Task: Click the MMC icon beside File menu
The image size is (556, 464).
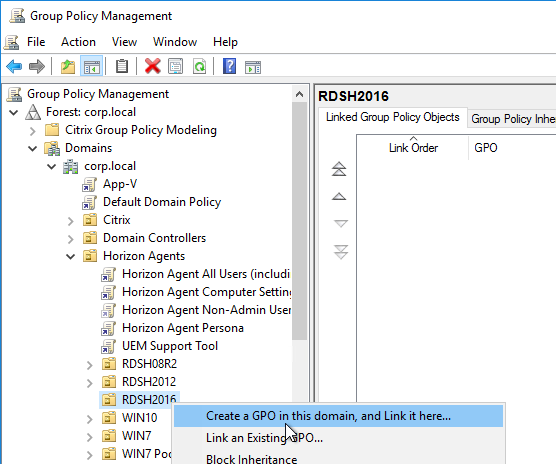Action: 11,42
